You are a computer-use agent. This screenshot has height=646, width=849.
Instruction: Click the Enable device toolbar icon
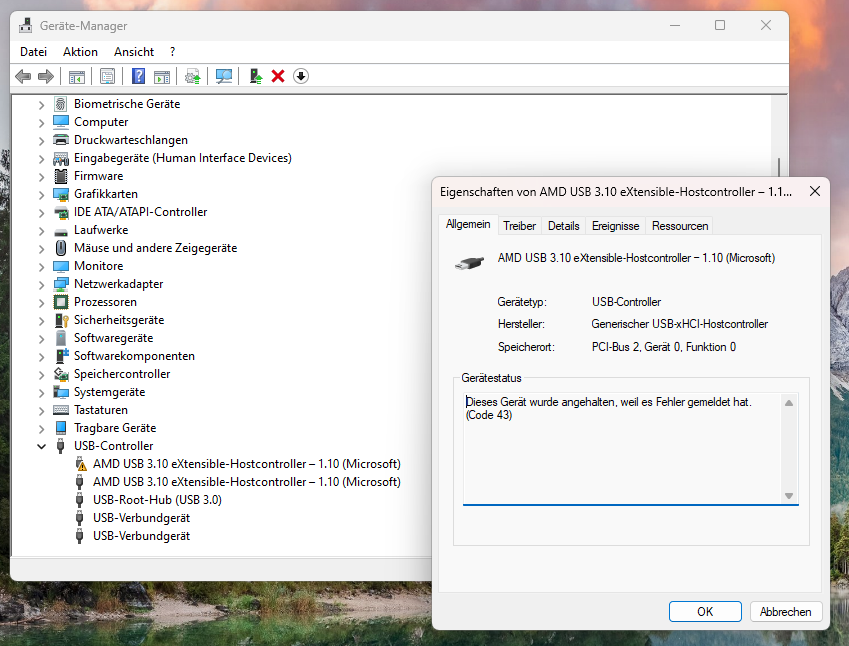pos(256,76)
